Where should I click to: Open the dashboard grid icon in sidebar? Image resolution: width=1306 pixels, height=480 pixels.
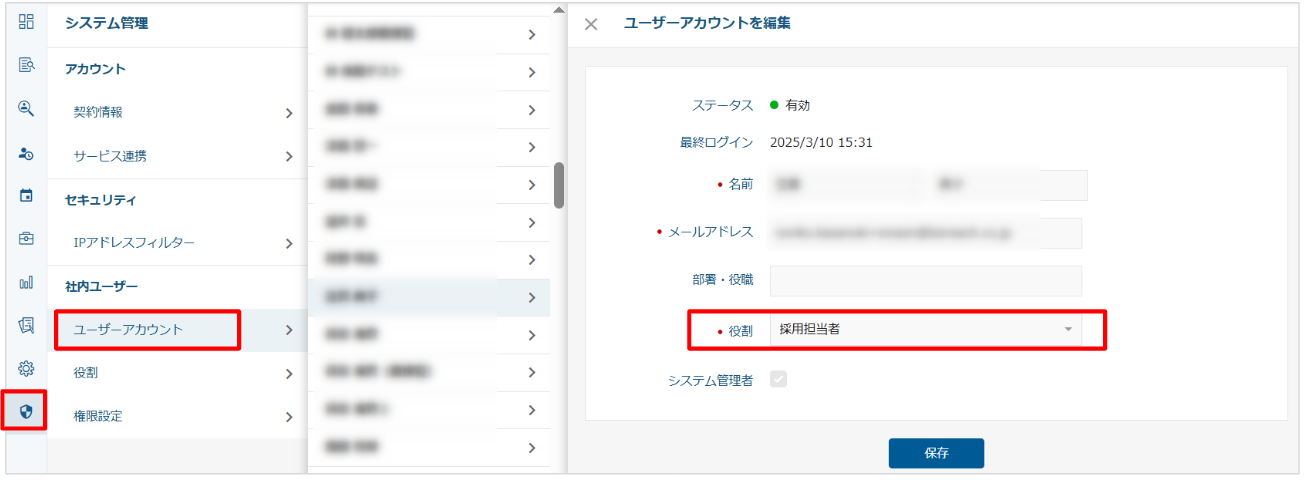pyautogui.click(x=26, y=21)
